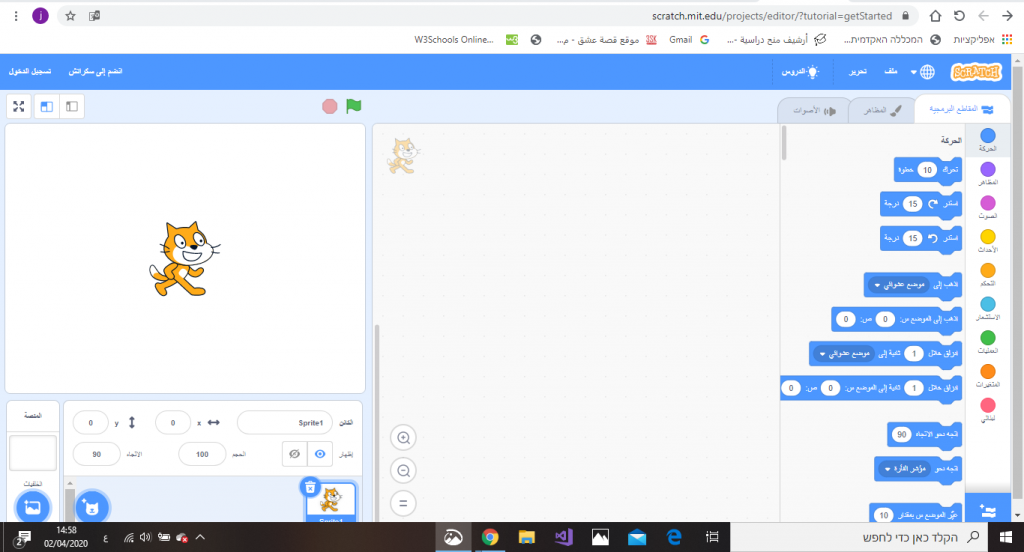The height and width of the screenshot is (552, 1024).
Task: Reload the page in the browser
Action: [x=959, y=16]
